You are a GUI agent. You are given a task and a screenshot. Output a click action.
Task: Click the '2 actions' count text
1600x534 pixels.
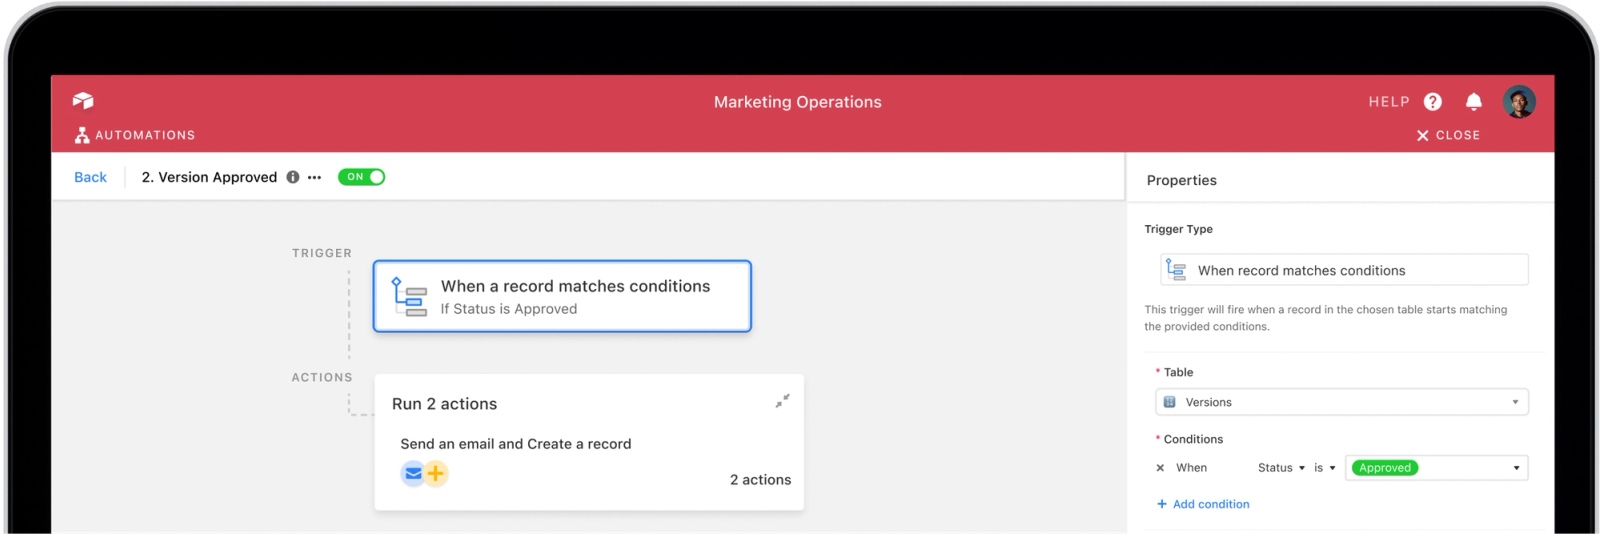pos(760,480)
